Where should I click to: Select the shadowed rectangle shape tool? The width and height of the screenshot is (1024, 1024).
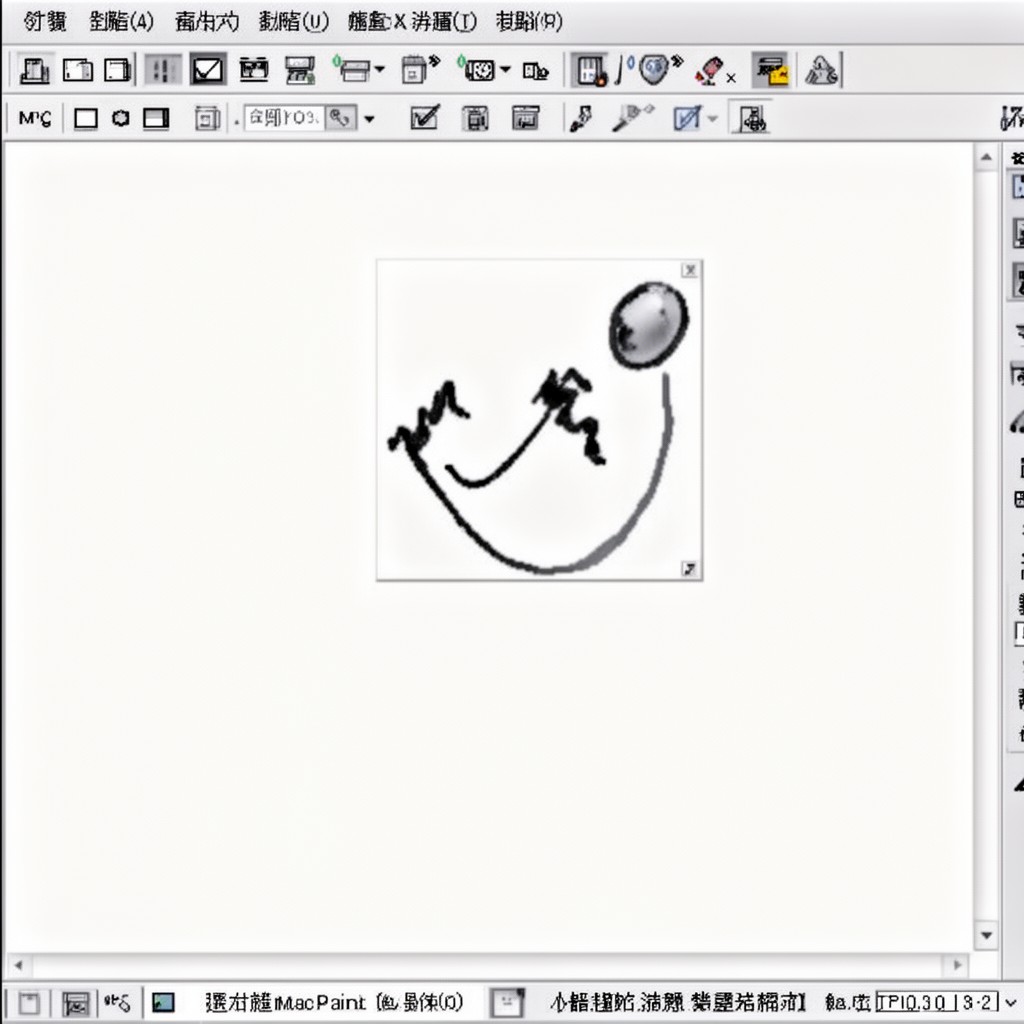[x=156, y=118]
